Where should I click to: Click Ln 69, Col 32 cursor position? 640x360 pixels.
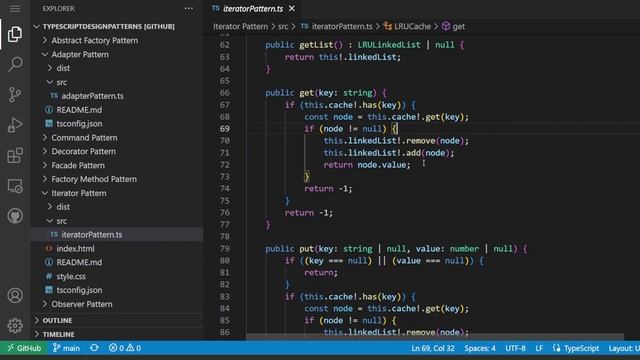pyautogui.click(x=433, y=348)
